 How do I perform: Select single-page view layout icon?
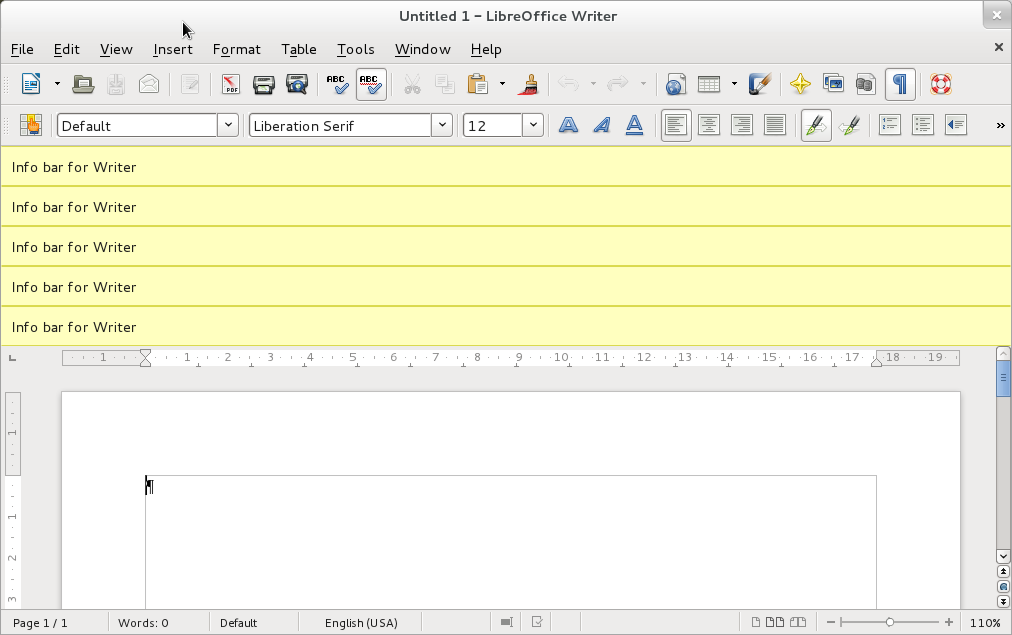[x=755, y=622]
